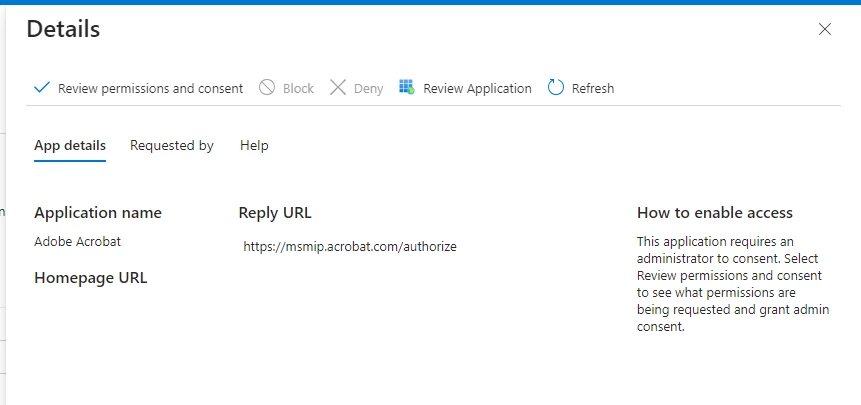Viewport: 861px width, 405px height.
Task: Click the Application name heading
Action: tap(98, 213)
